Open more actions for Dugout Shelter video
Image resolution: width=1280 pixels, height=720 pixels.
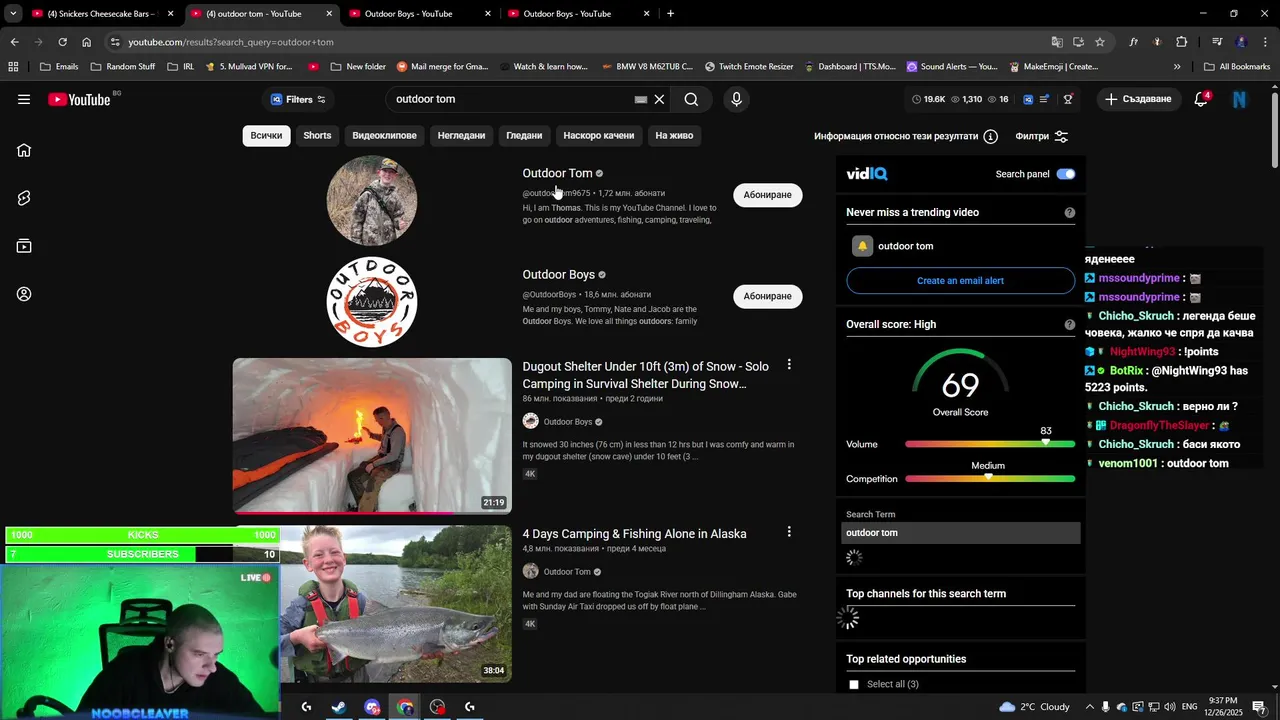pyautogui.click(x=789, y=365)
